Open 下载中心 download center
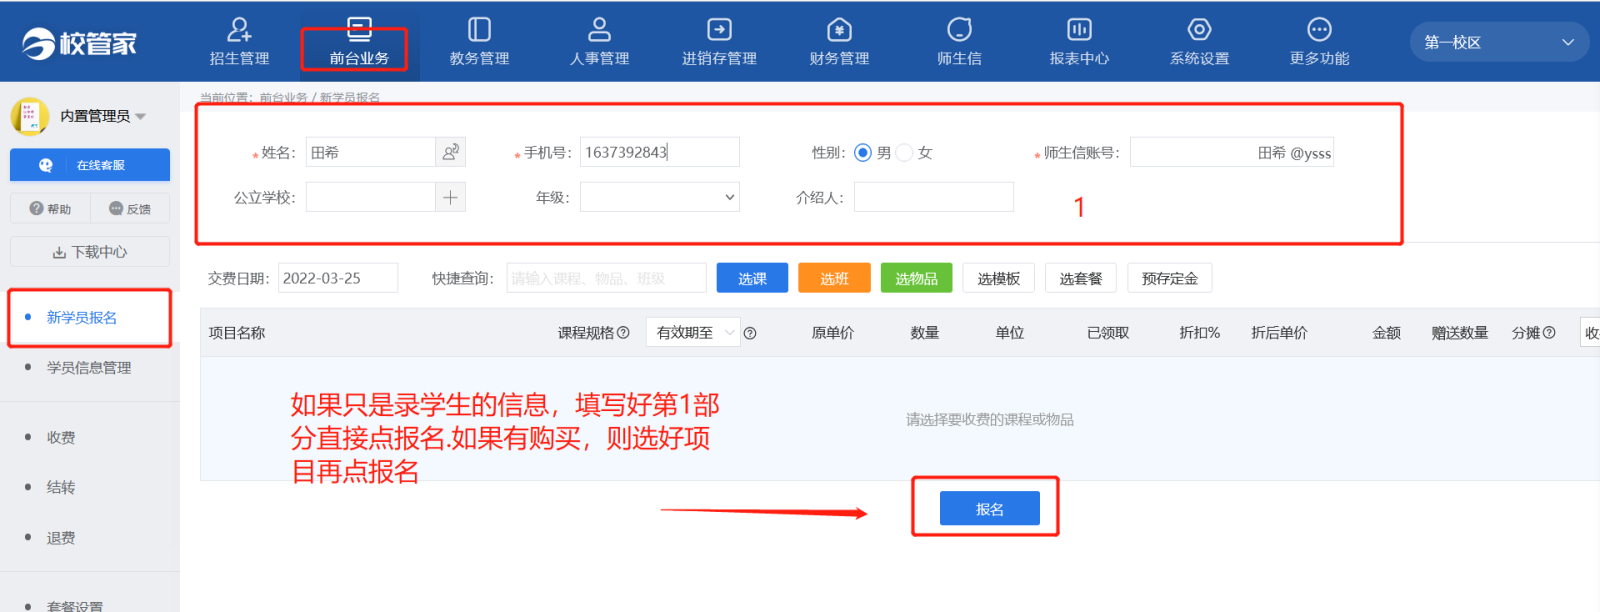The height and width of the screenshot is (612, 1600). pos(90,252)
